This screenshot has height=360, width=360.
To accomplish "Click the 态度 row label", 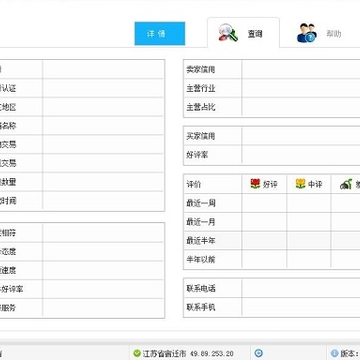I will (8, 252).
